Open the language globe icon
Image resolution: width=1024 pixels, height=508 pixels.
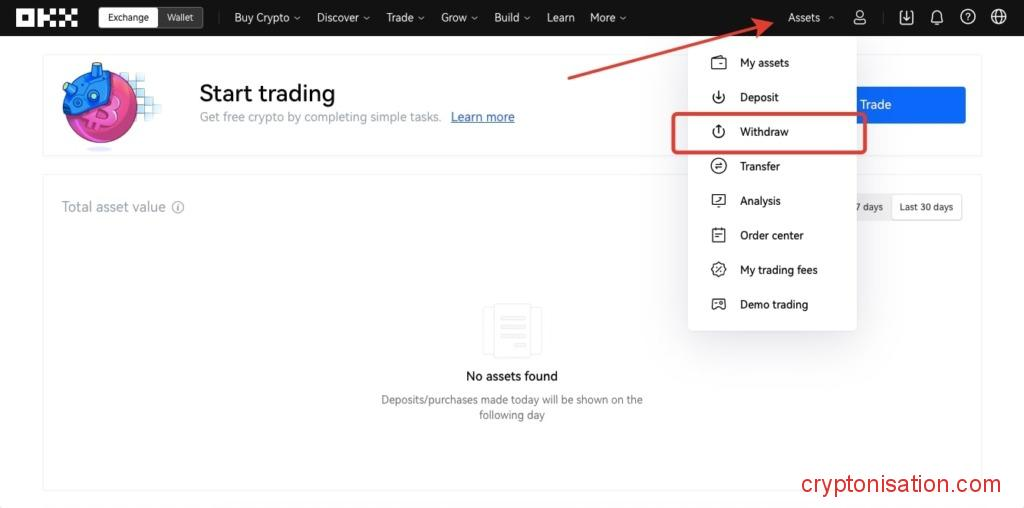pos(998,17)
